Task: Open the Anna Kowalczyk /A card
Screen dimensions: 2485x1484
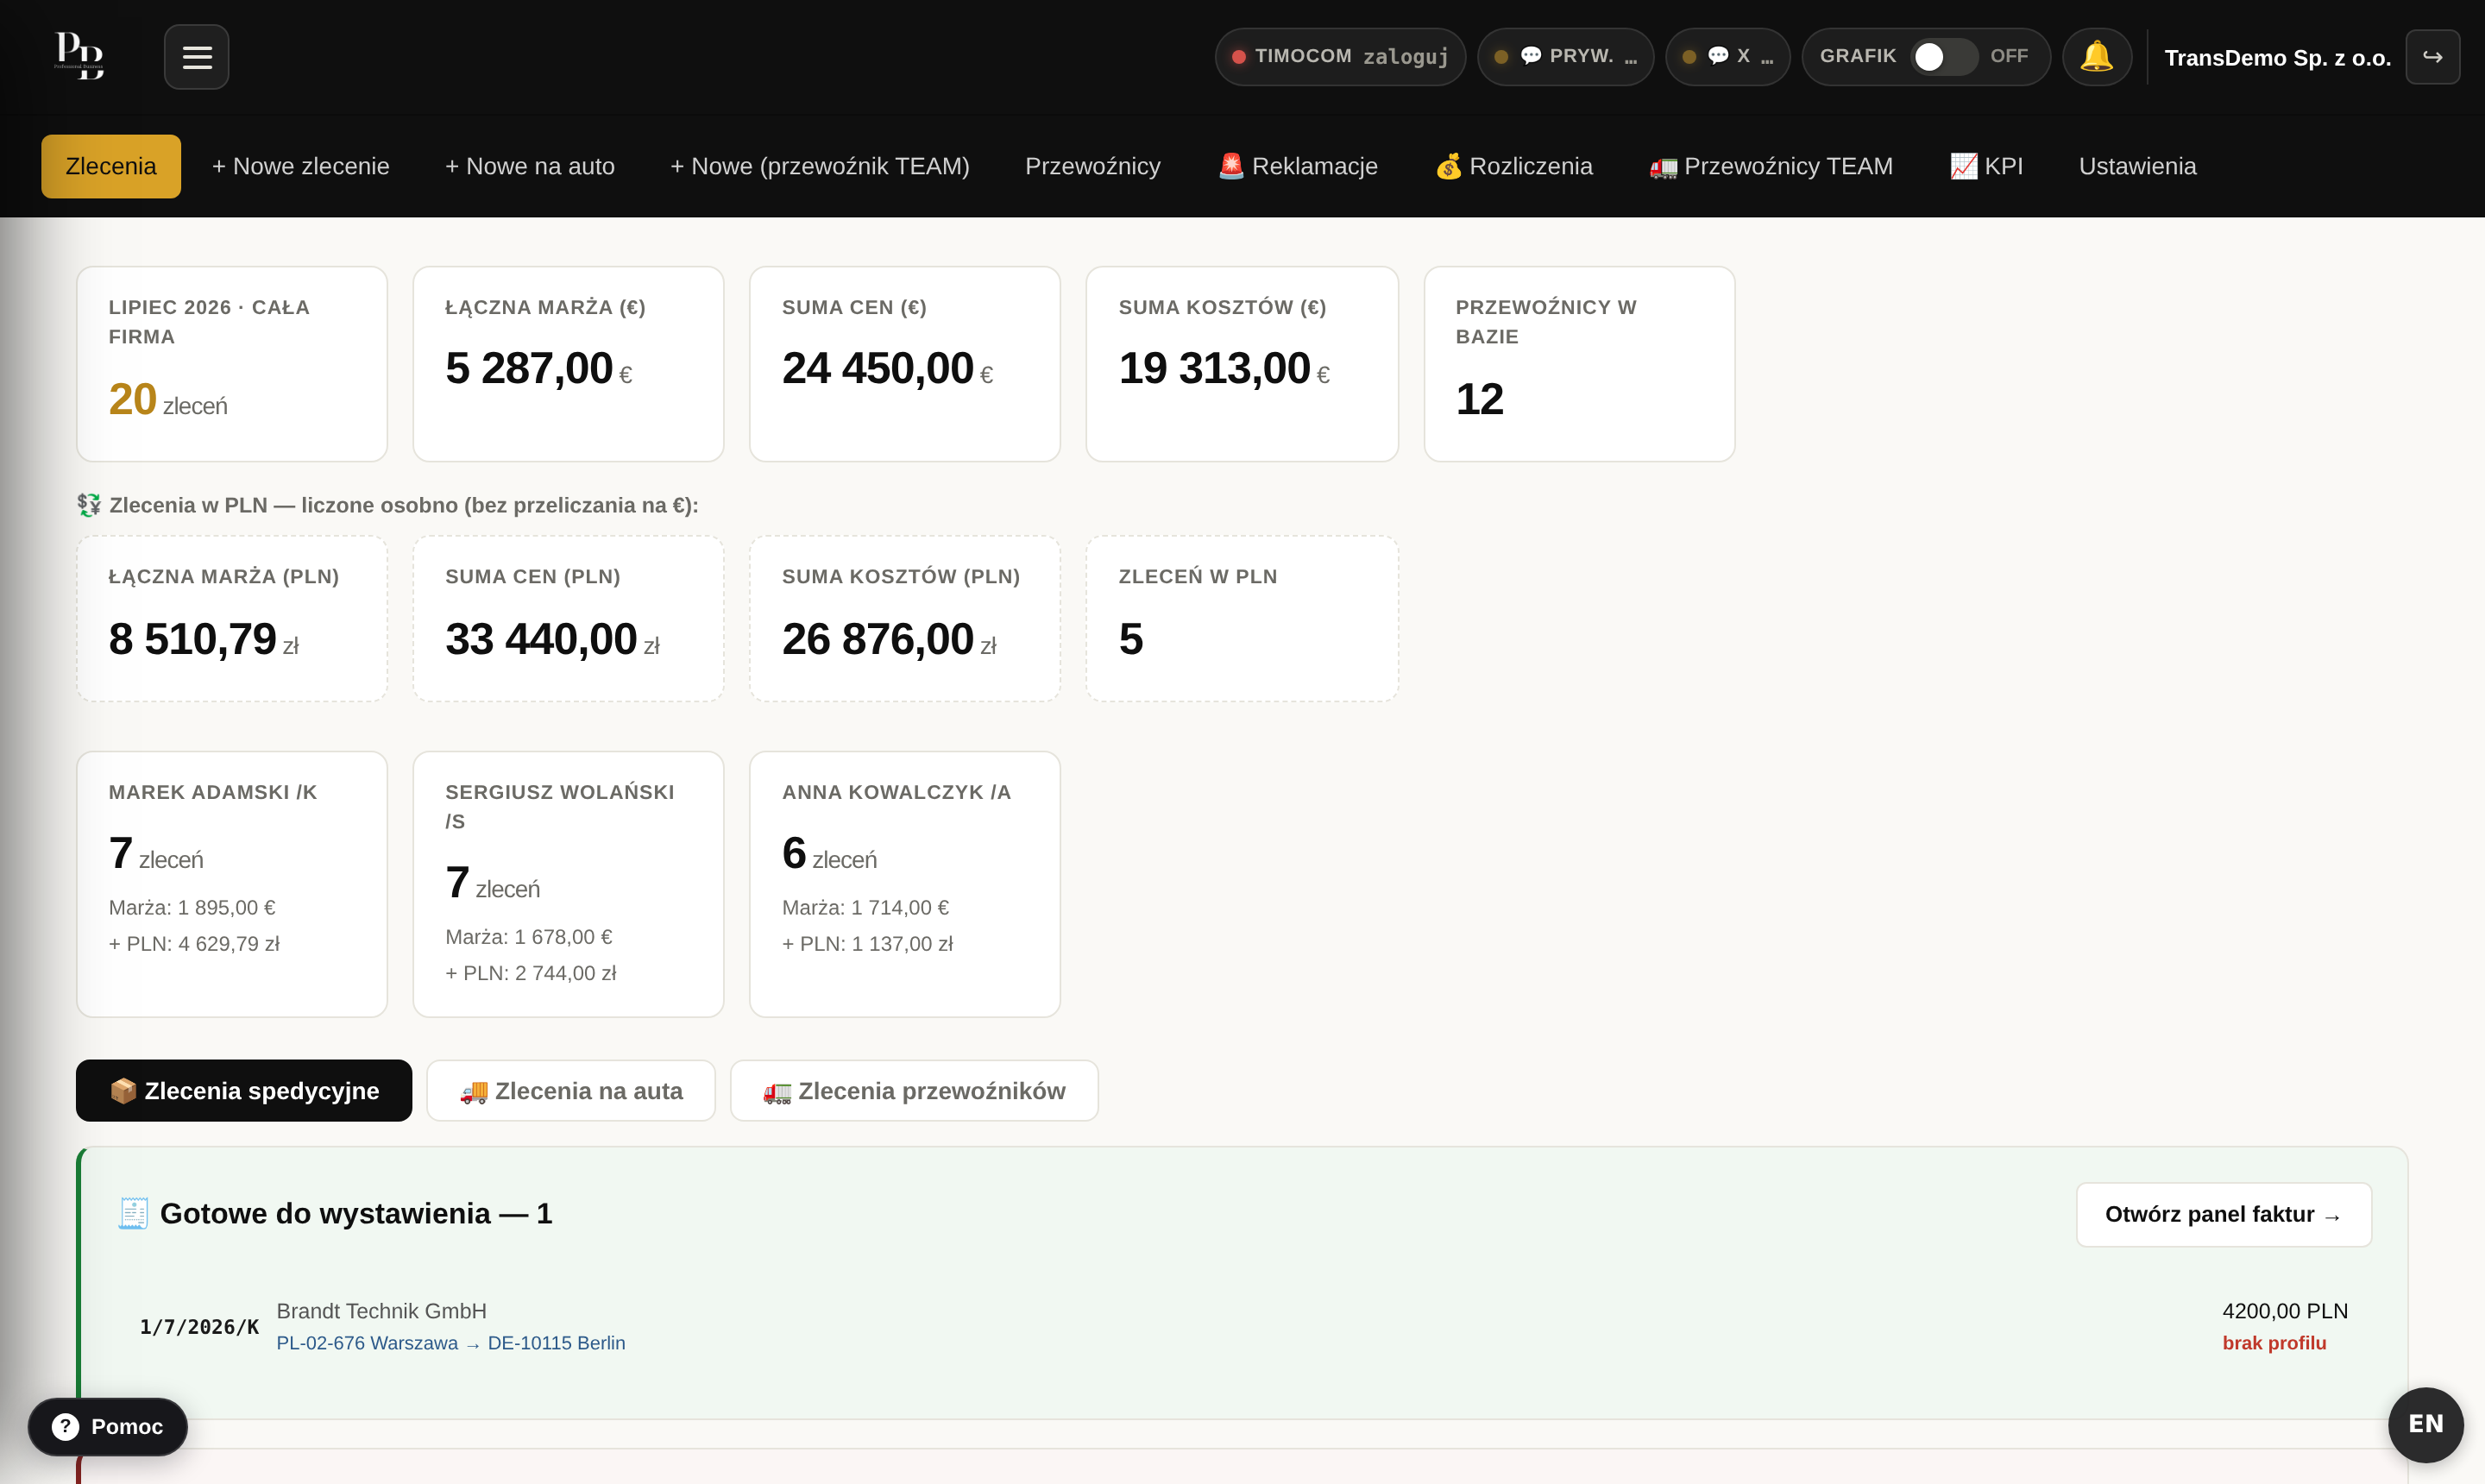Action: [x=905, y=884]
